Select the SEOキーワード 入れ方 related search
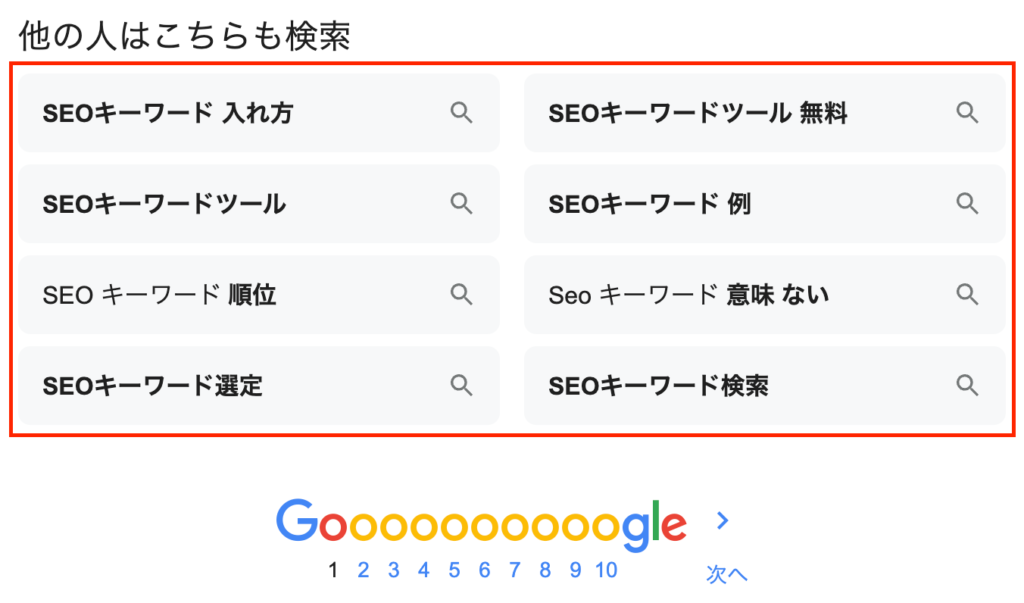The image size is (1024, 603). coord(168,113)
